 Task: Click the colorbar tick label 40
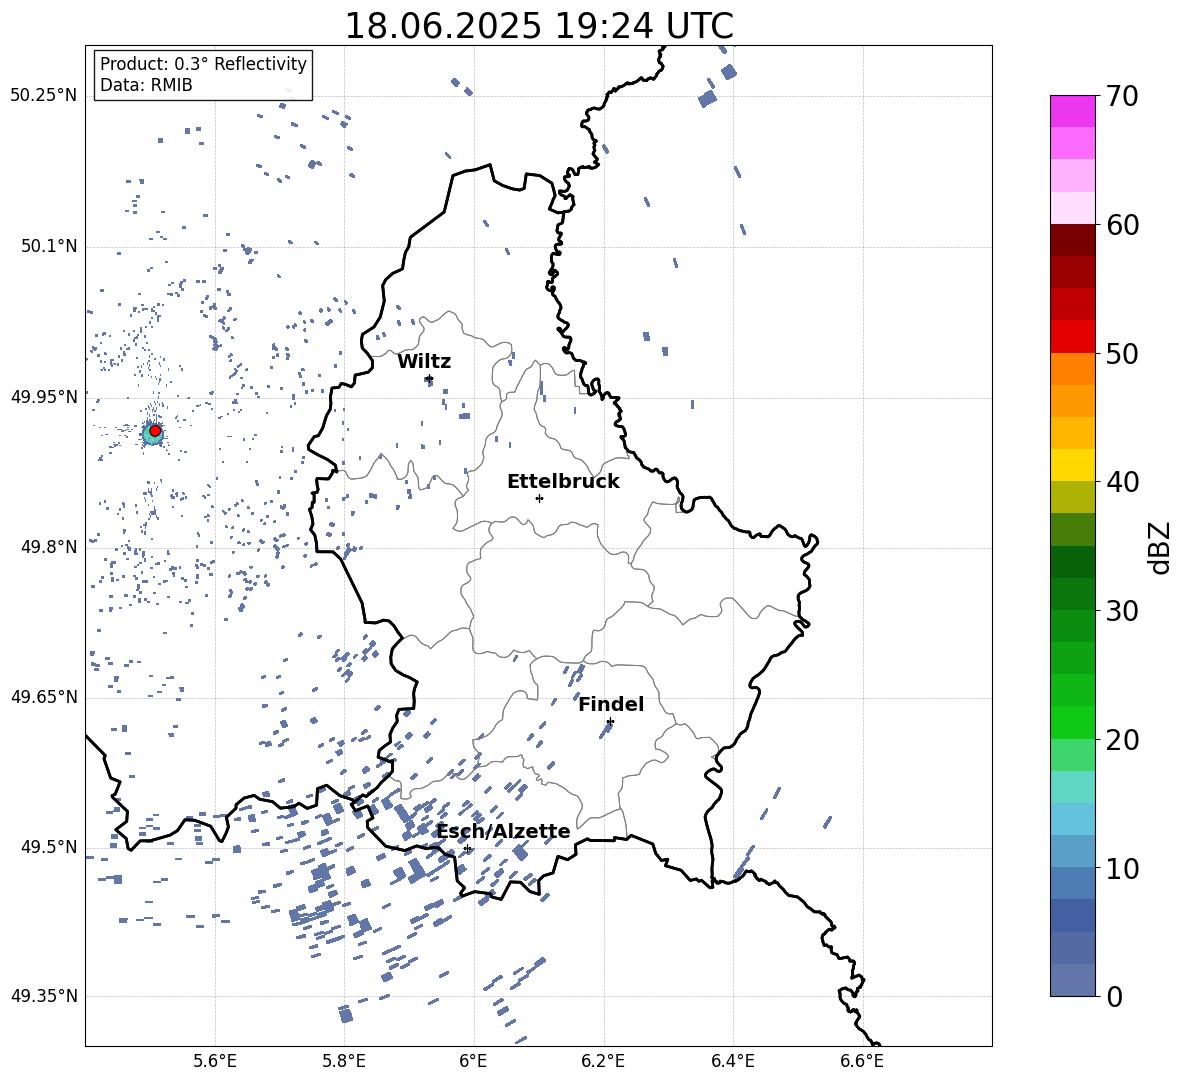click(1123, 482)
